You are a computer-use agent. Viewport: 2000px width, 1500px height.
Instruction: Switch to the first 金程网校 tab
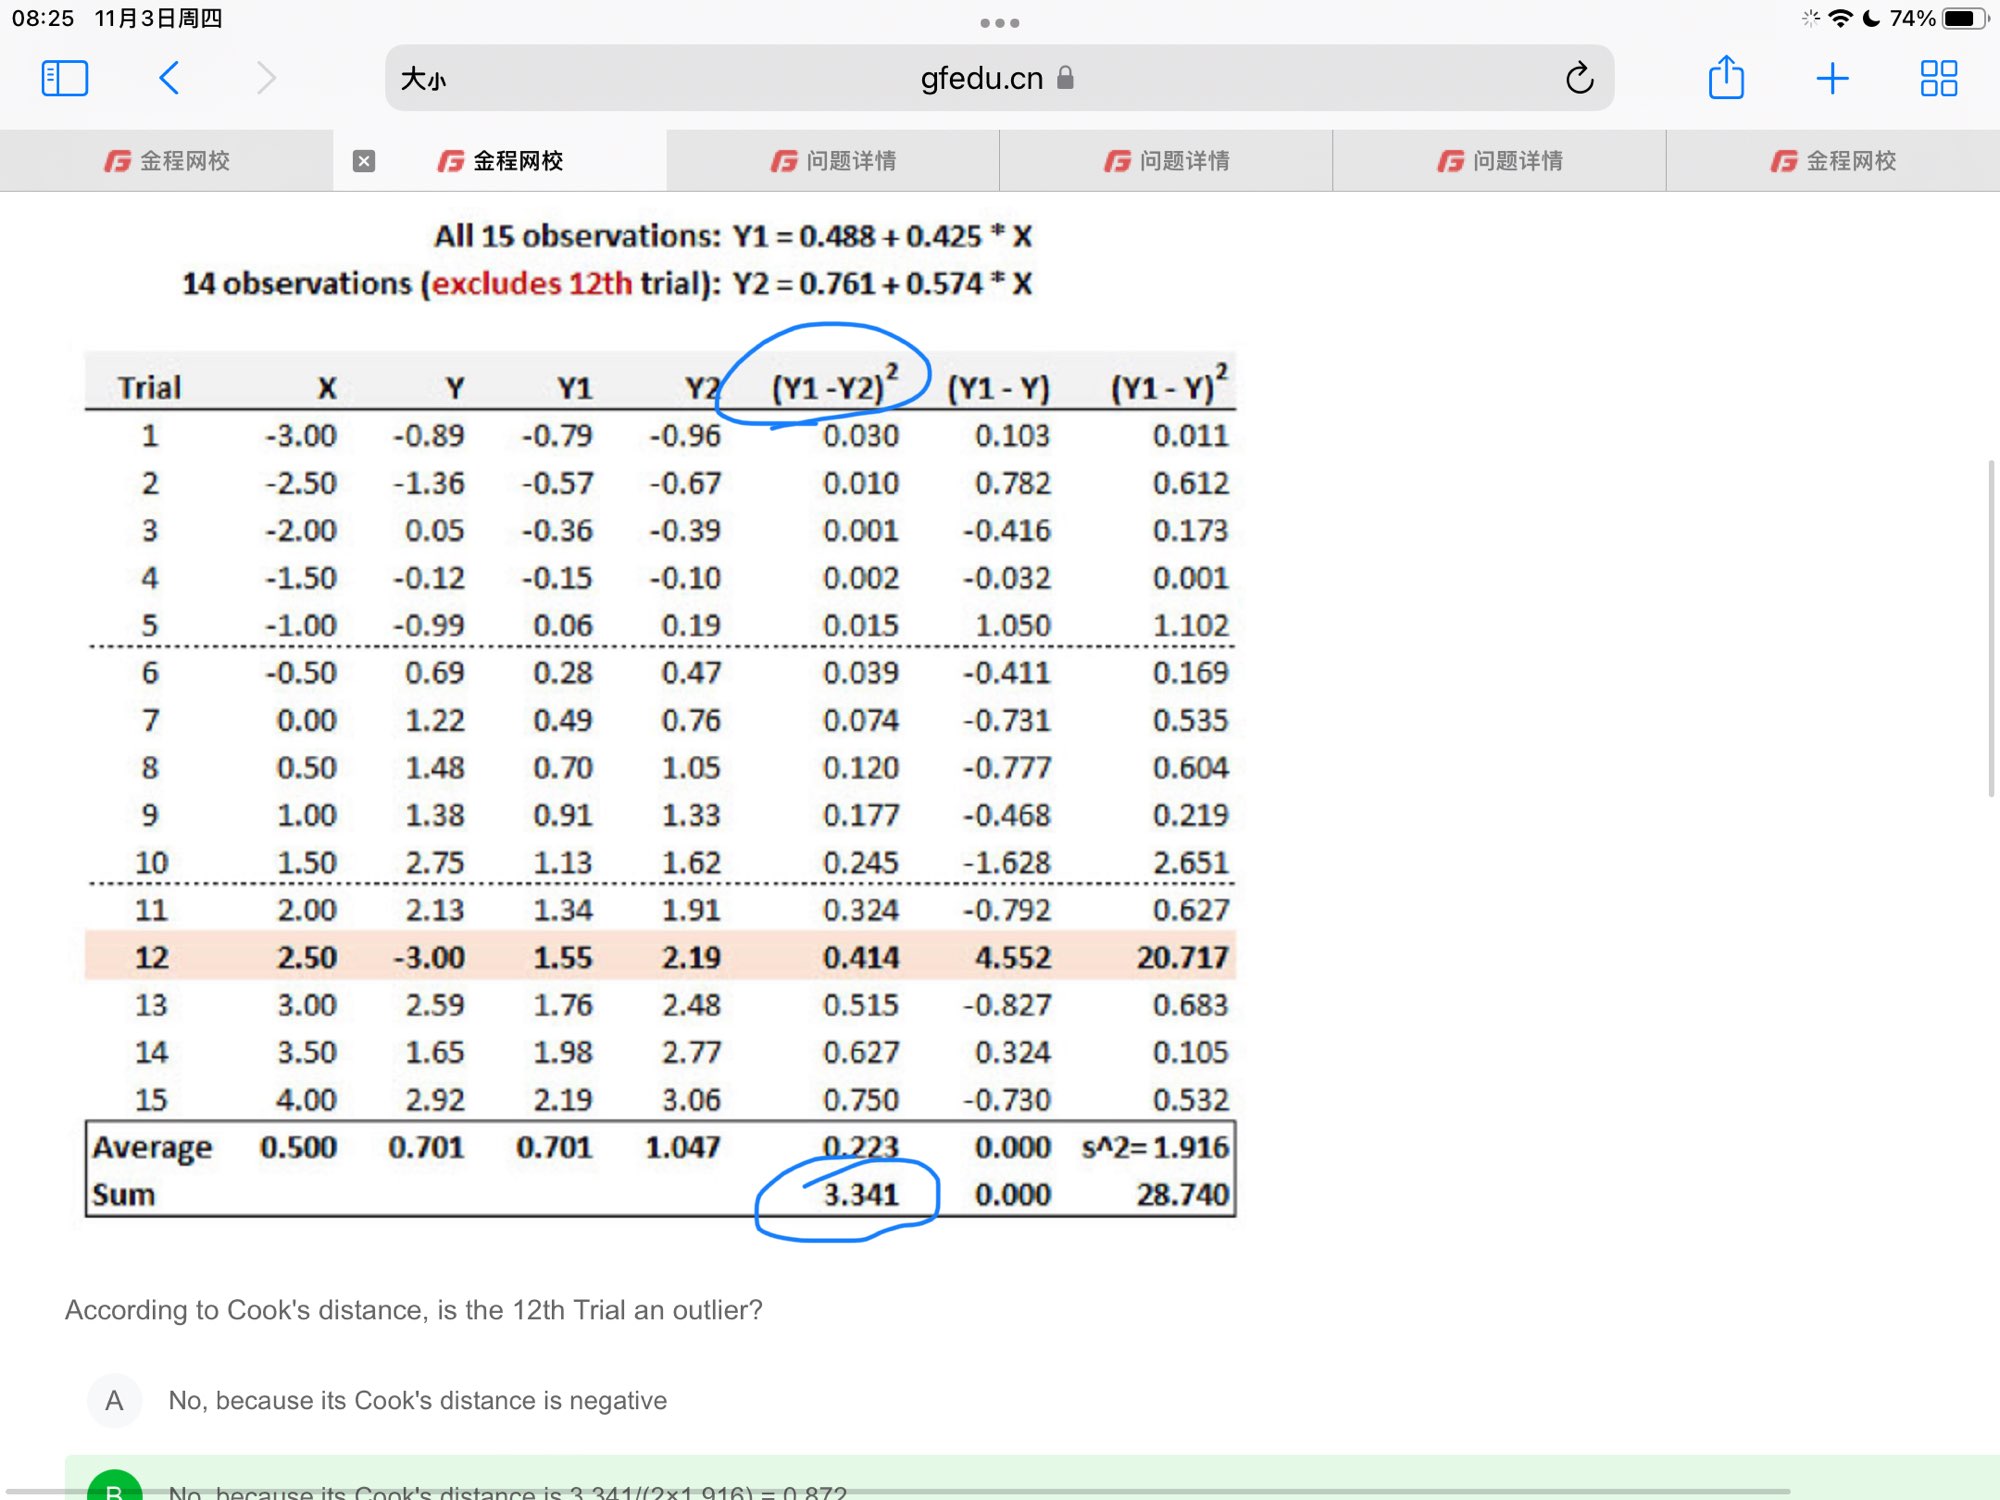[x=167, y=161]
